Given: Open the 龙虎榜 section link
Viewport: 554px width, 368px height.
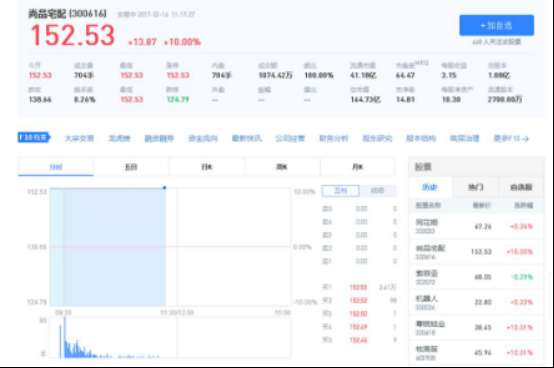Looking at the screenshot, I should [119, 138].
